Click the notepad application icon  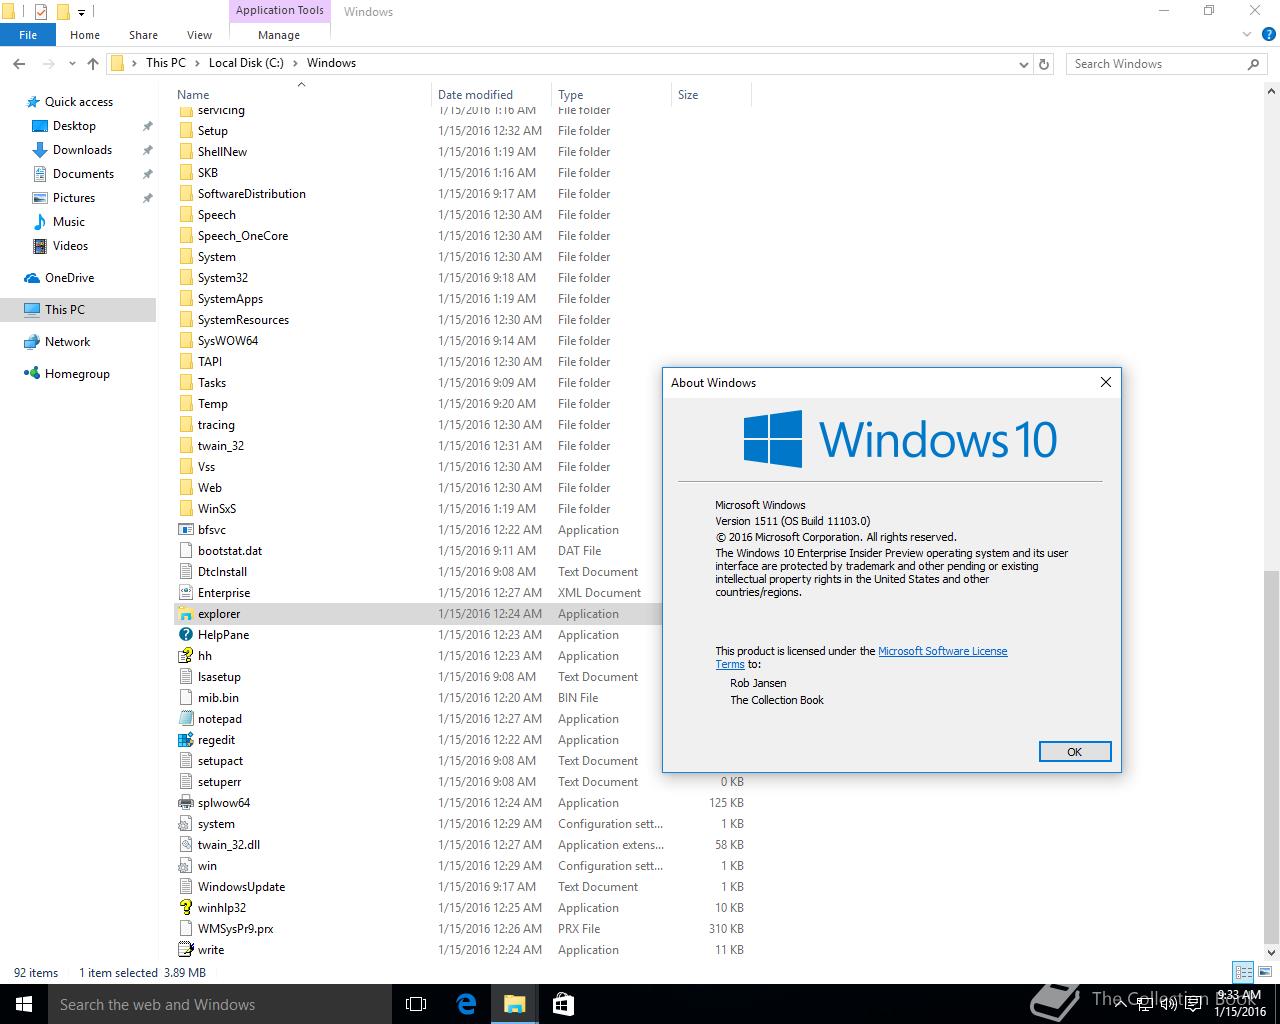pos(185,719)
